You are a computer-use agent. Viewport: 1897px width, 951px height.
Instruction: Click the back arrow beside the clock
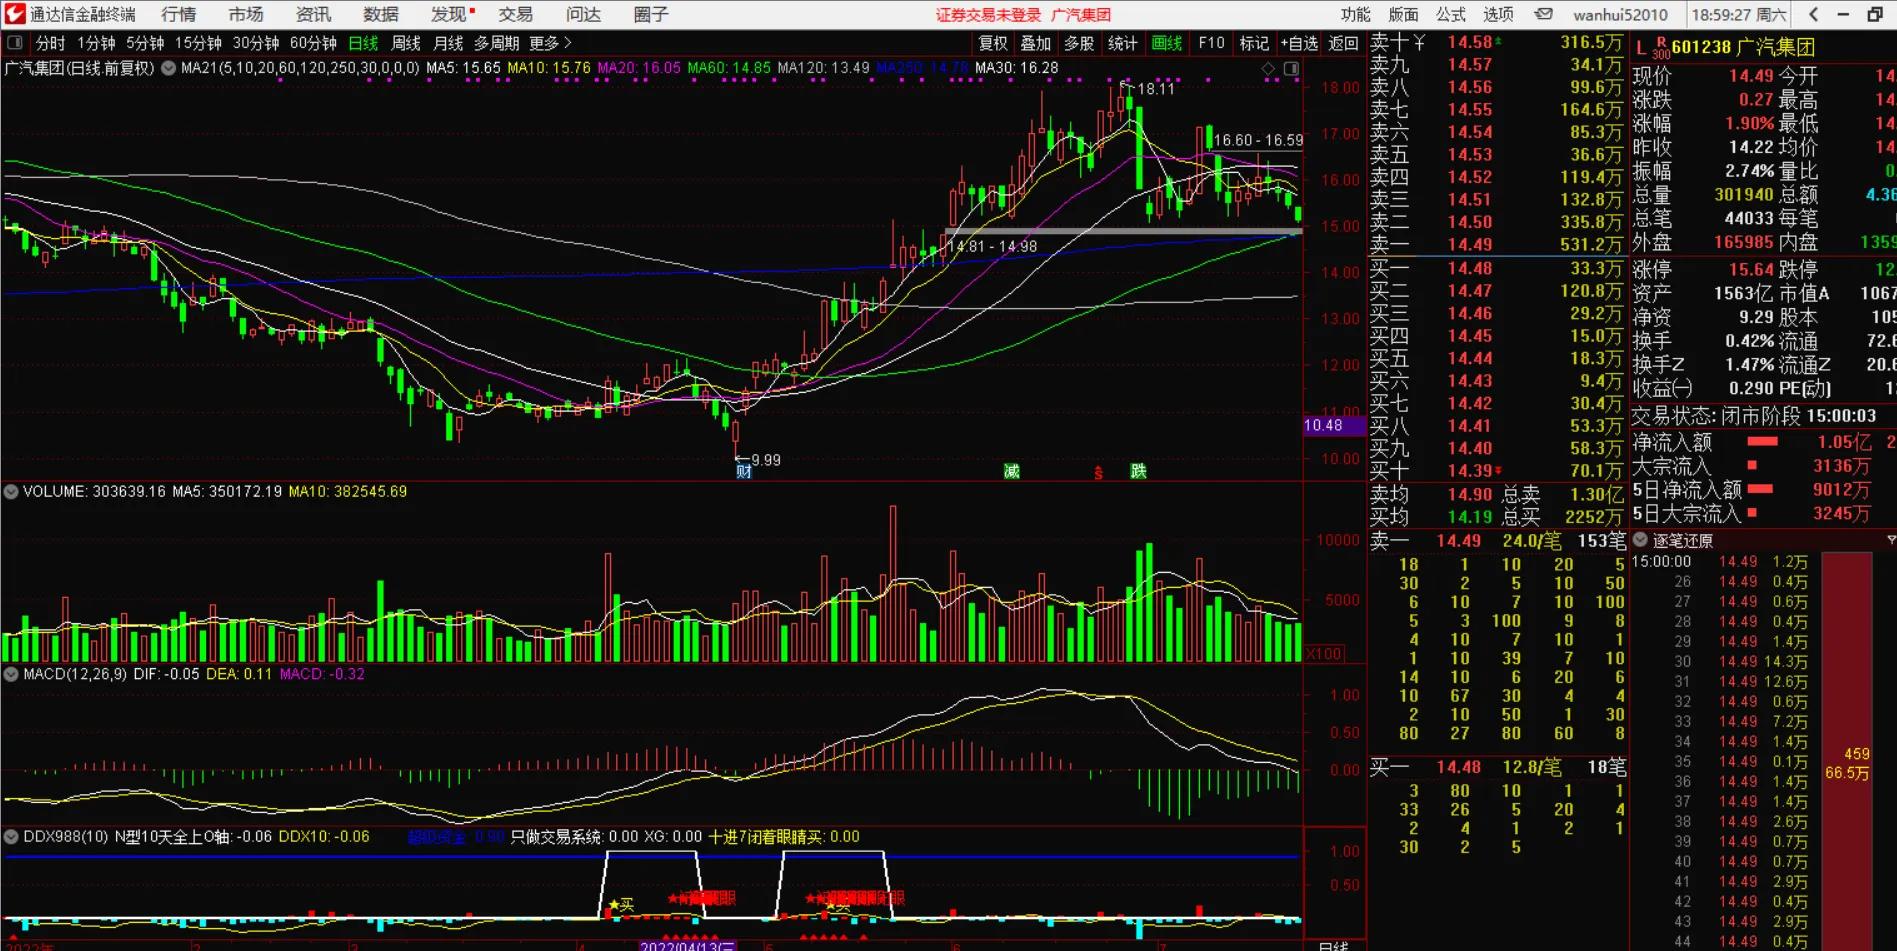point(1814,14)
